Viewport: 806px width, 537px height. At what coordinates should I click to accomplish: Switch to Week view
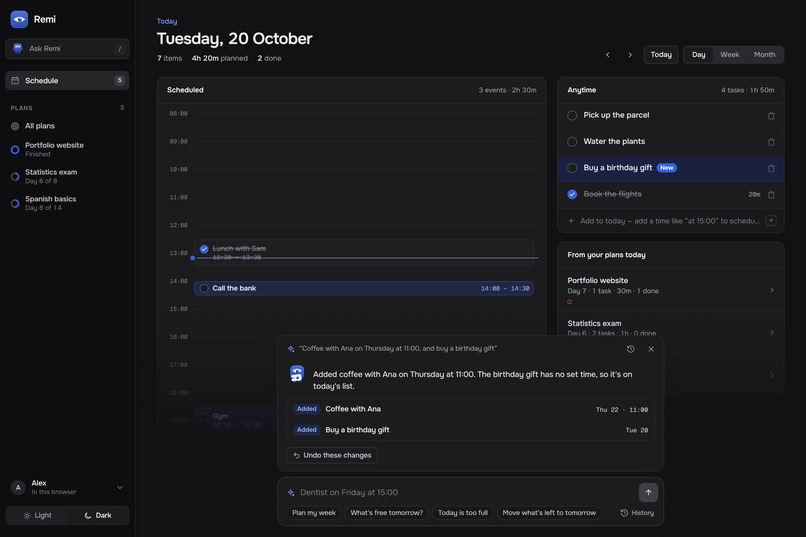point(729,54)
